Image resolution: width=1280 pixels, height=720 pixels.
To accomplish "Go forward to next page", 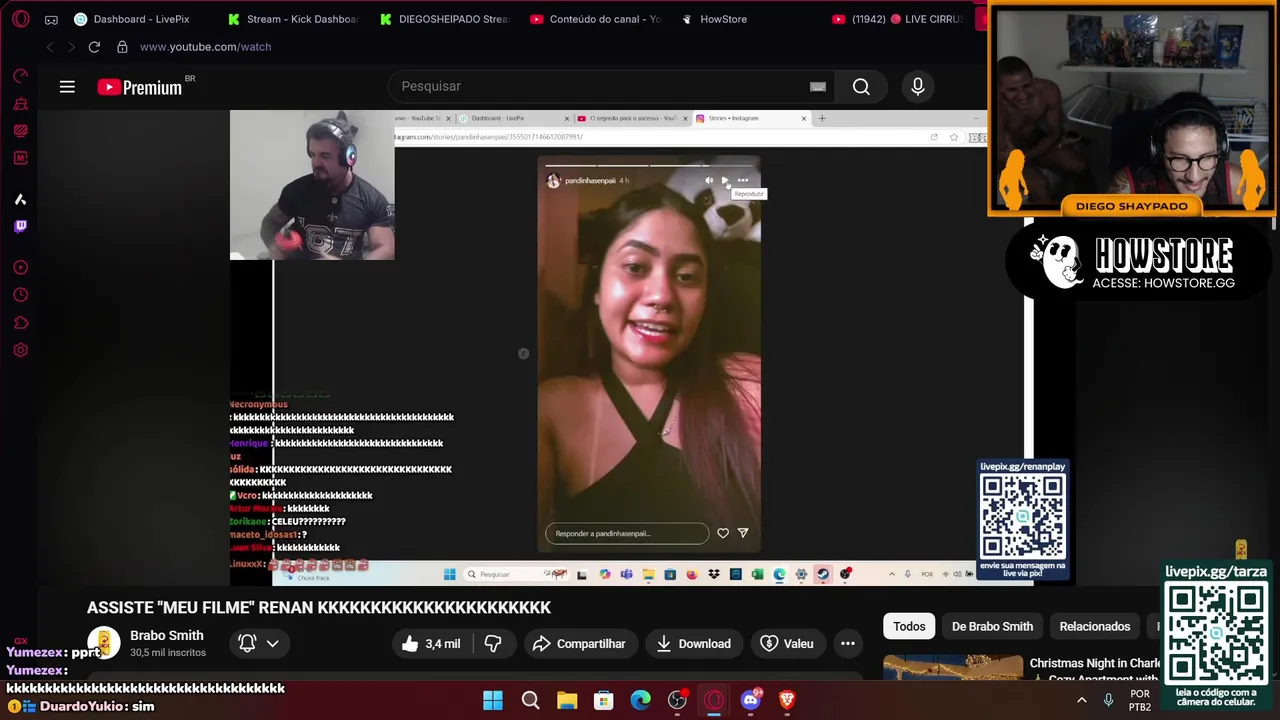I will point(71,47).
